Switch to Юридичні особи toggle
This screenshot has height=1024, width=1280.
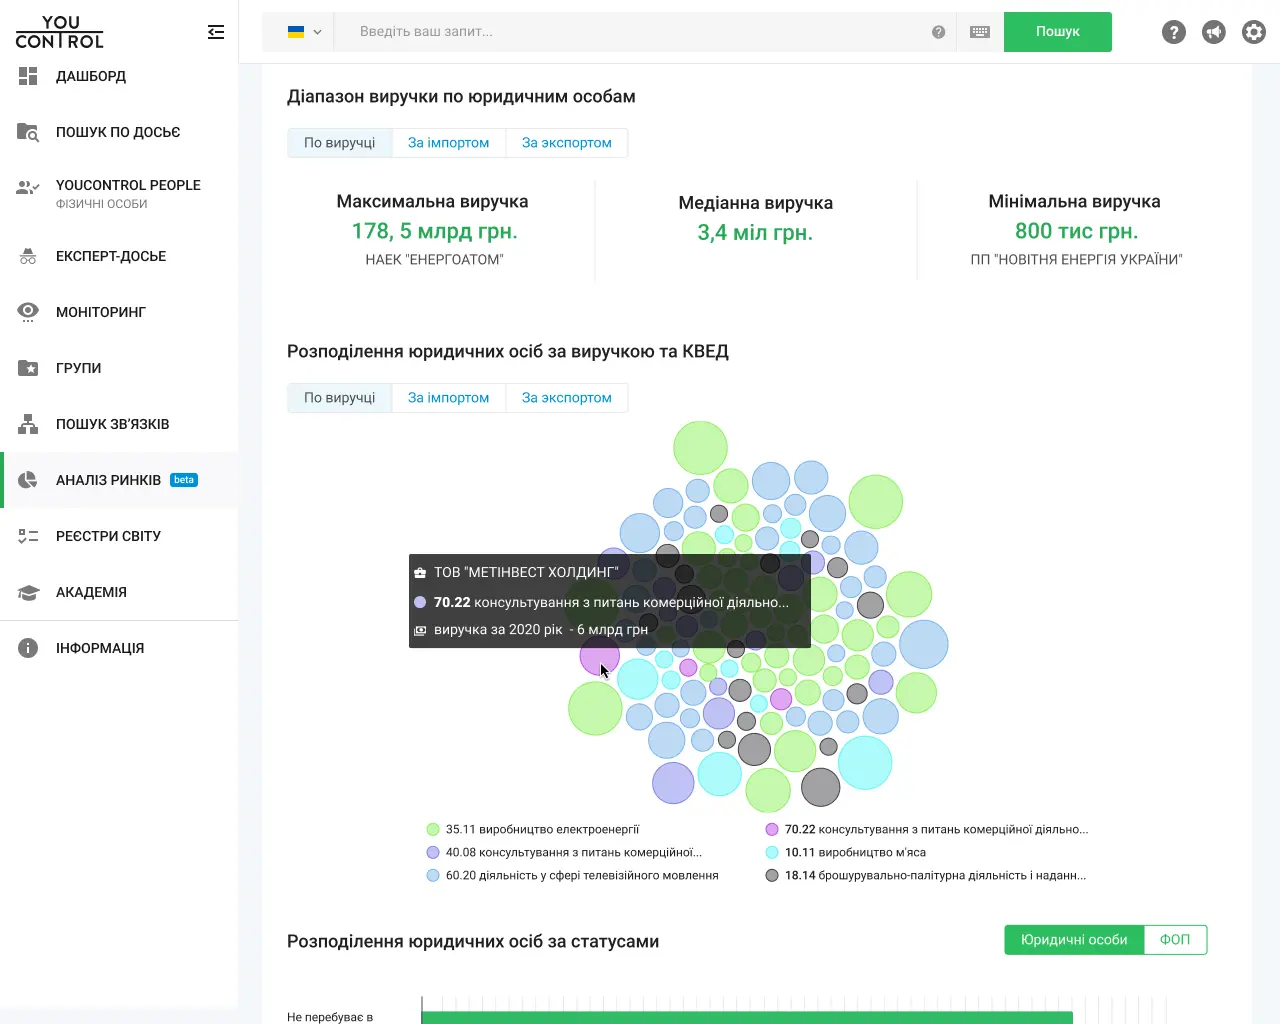pyautogui.click(x=1074, y=940)
